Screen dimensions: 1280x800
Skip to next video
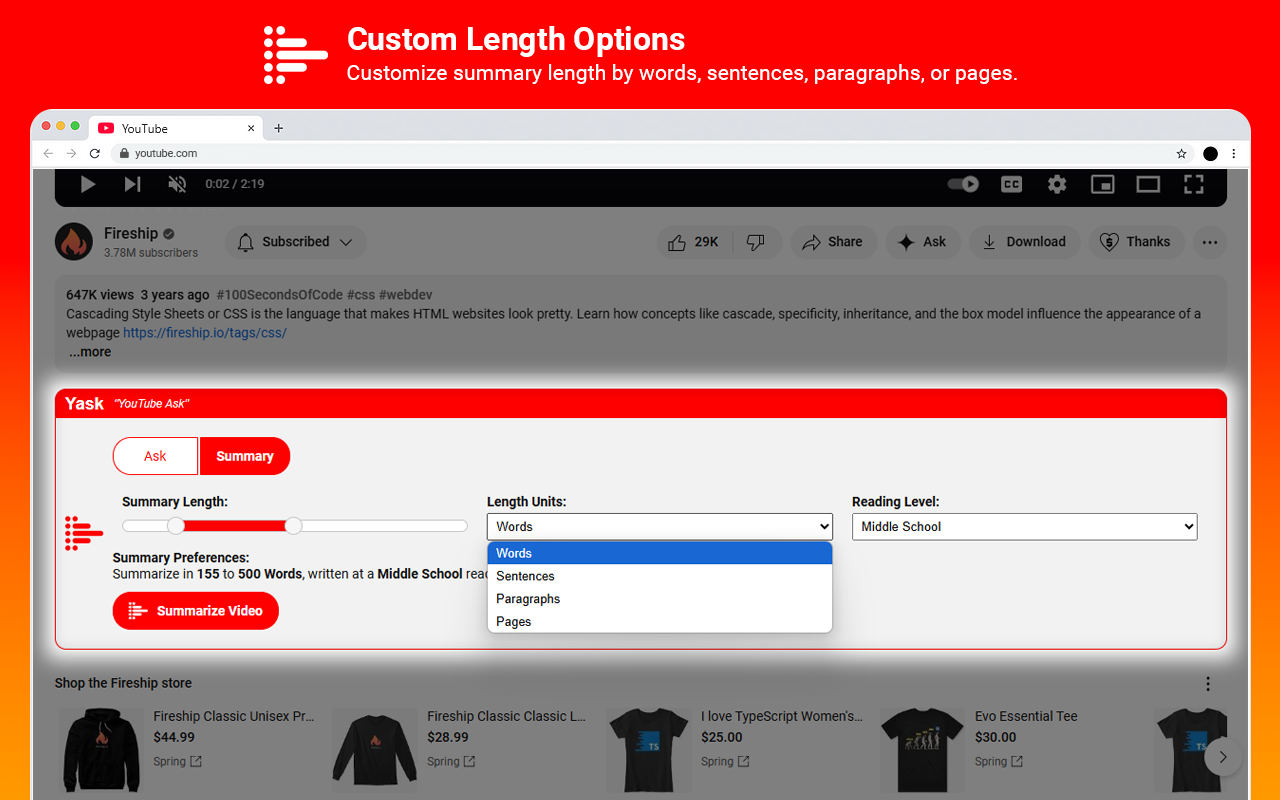coord(132,184)
